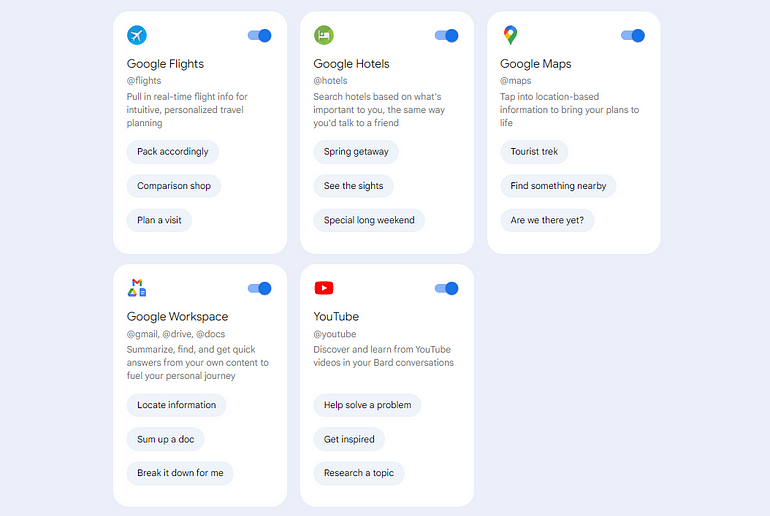Select the Tourist trek chip

pyautogui.click(x=534, y=152)
